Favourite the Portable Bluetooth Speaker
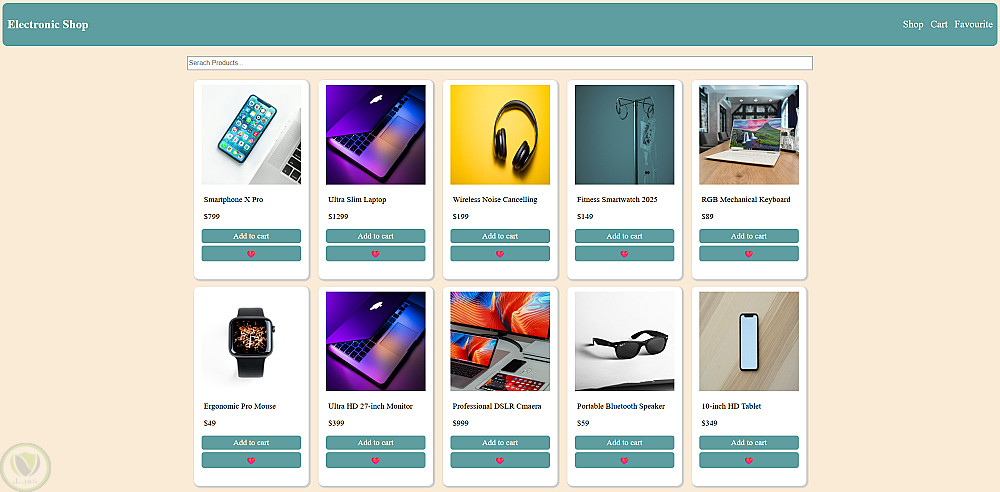Viewport: 1000px width, 492px height. [x=624, y=460]
